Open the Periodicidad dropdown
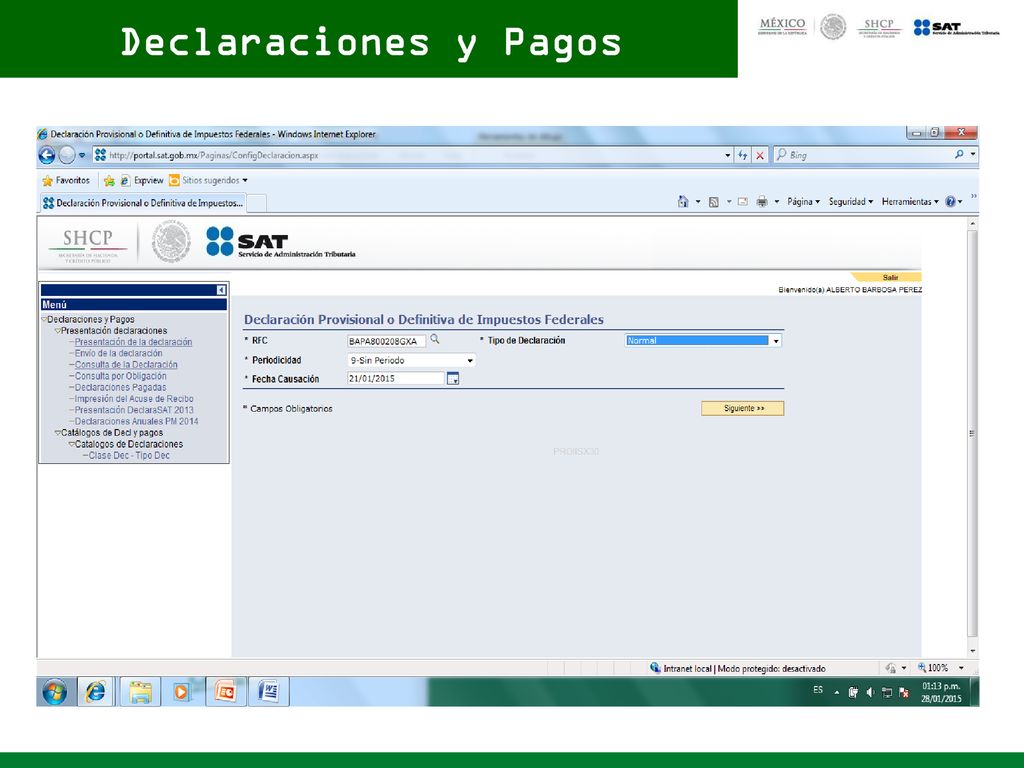 (x=470, y=360)
